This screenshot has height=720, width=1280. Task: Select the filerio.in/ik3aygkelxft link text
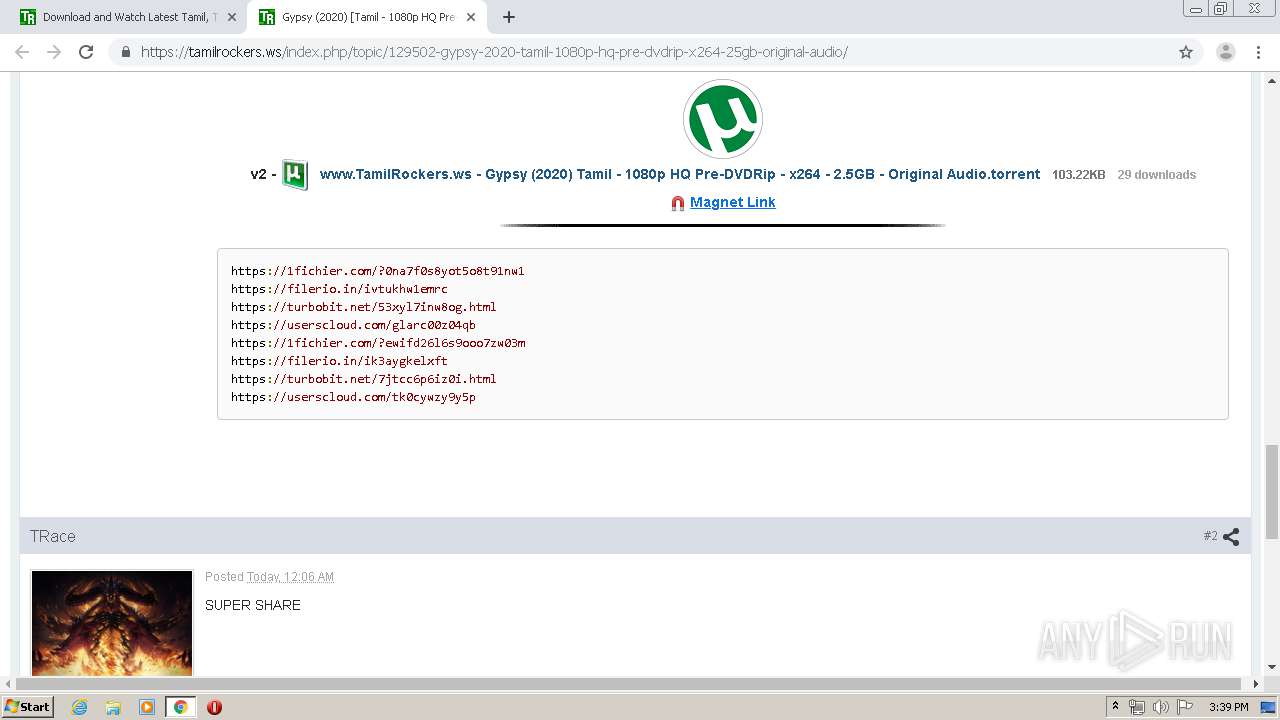[339, 361]
